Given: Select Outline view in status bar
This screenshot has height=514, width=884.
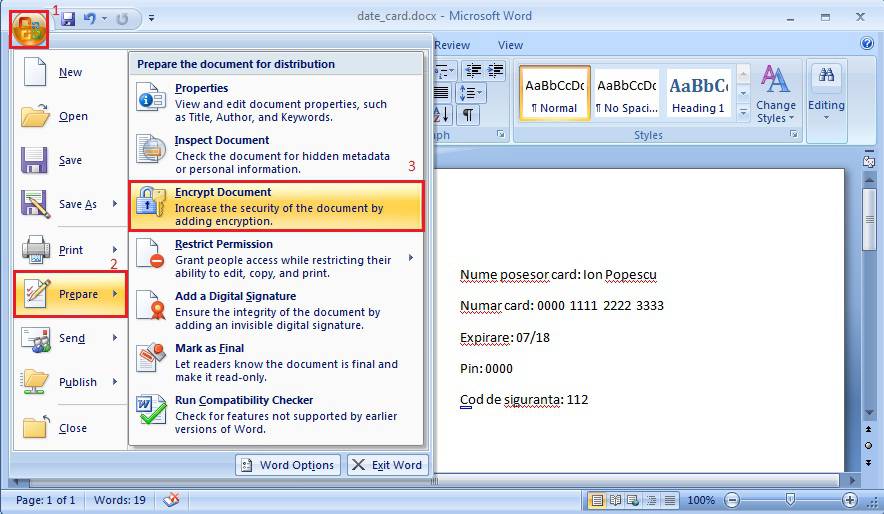Looking at the screenshot, I should tap(651, 500).
